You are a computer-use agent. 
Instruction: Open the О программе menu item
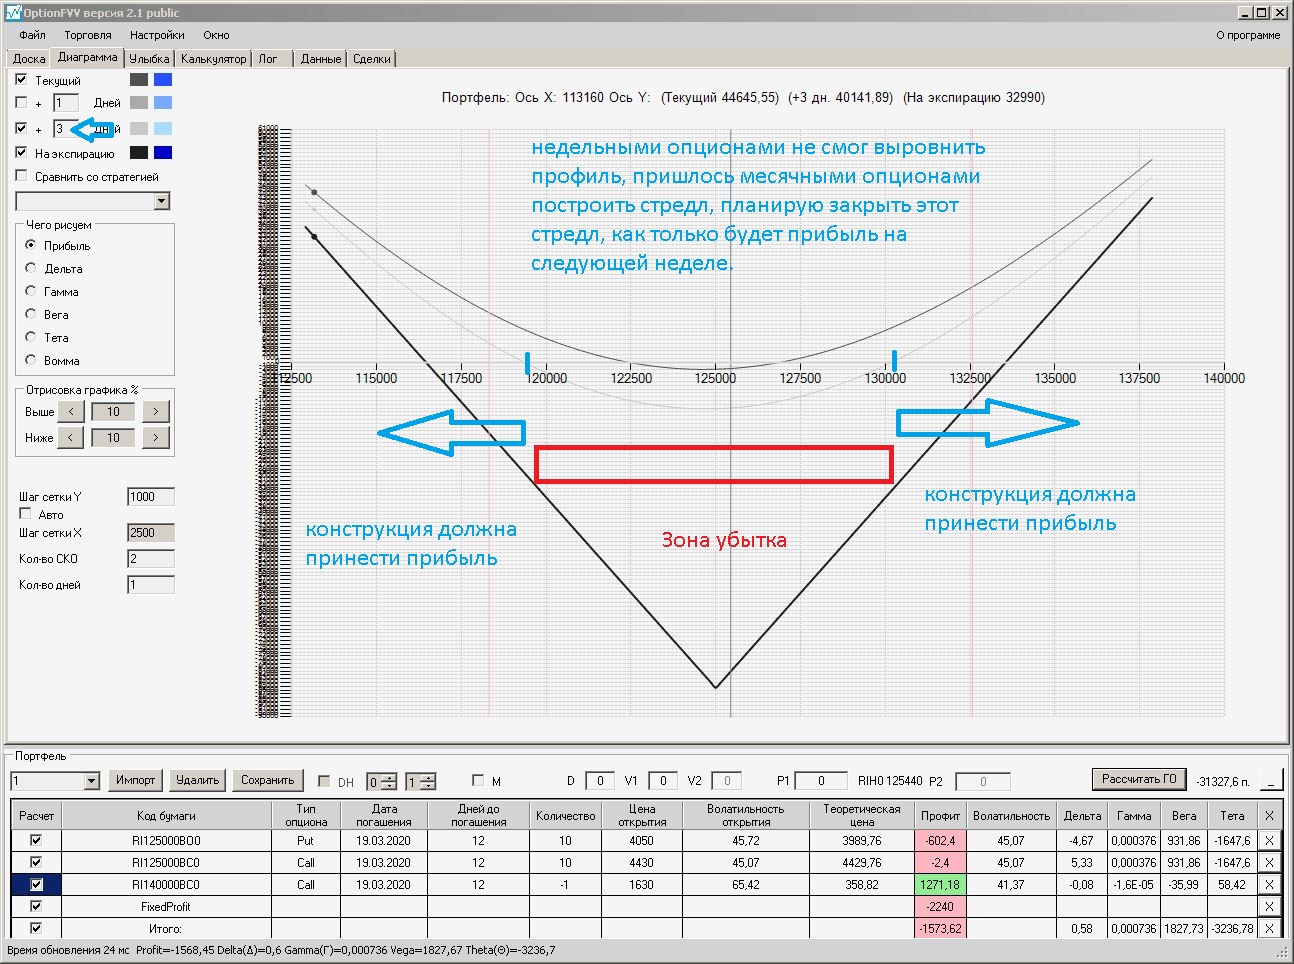click(1248, 35)
